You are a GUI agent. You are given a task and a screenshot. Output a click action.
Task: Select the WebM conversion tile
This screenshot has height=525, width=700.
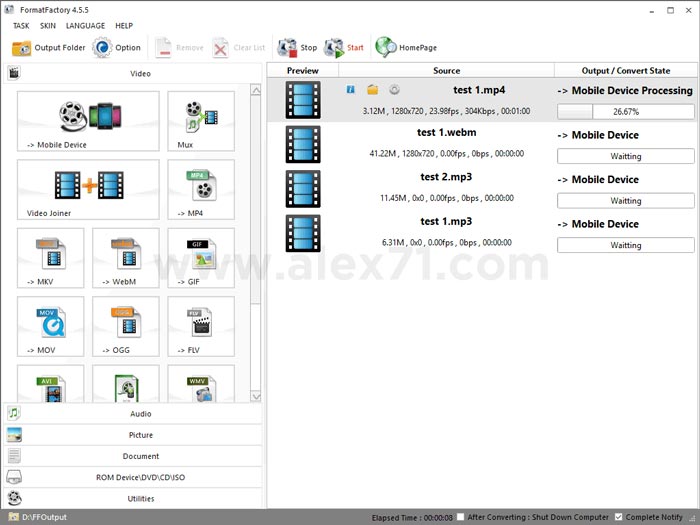click(x=125, y=258)
